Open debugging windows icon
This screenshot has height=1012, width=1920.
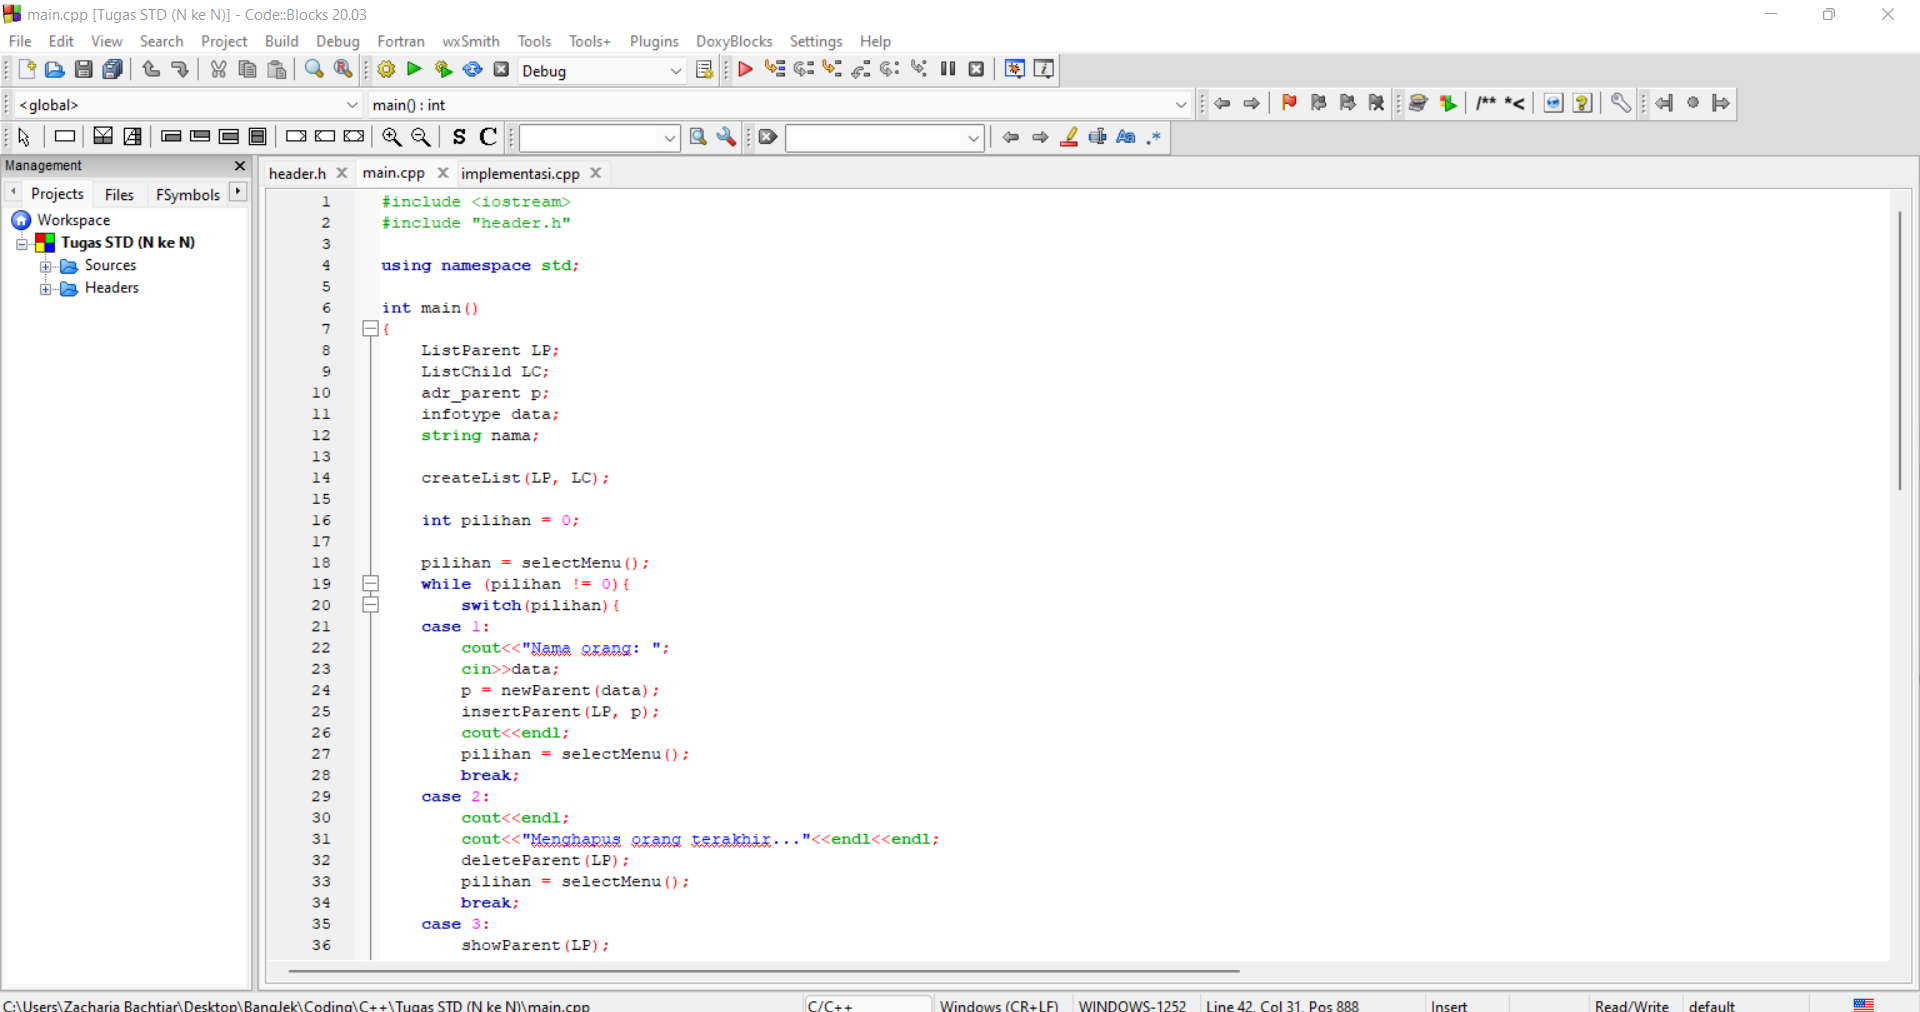click(1015, 70)
